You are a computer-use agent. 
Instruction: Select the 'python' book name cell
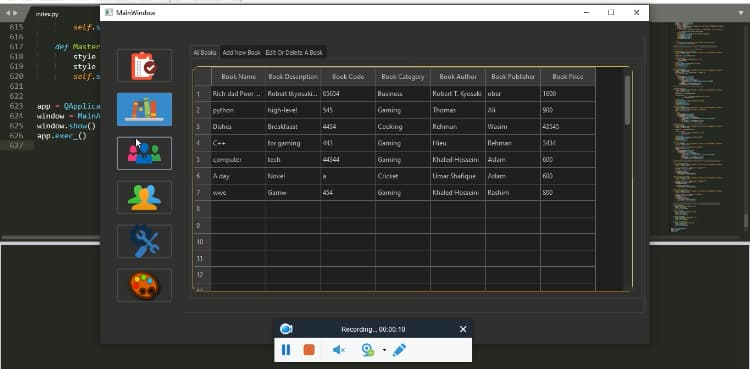pos(238,110)
